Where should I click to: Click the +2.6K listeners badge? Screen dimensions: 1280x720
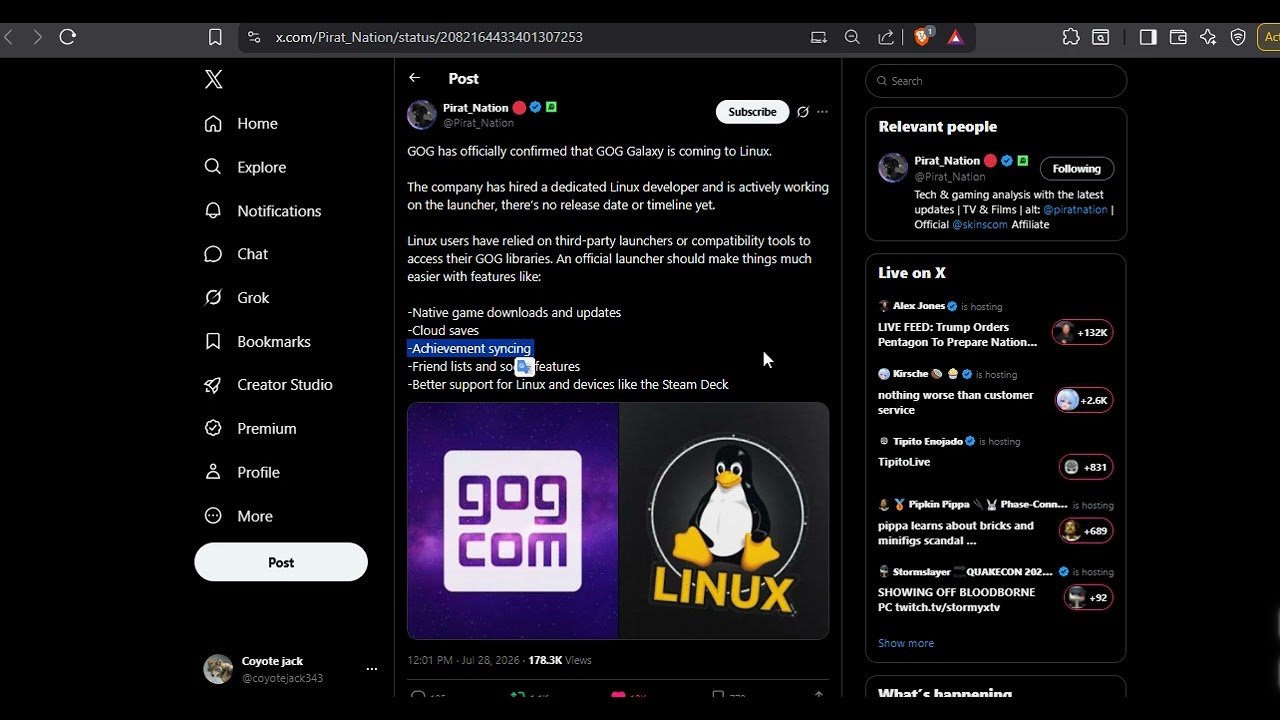click(x=1084, y=400)
